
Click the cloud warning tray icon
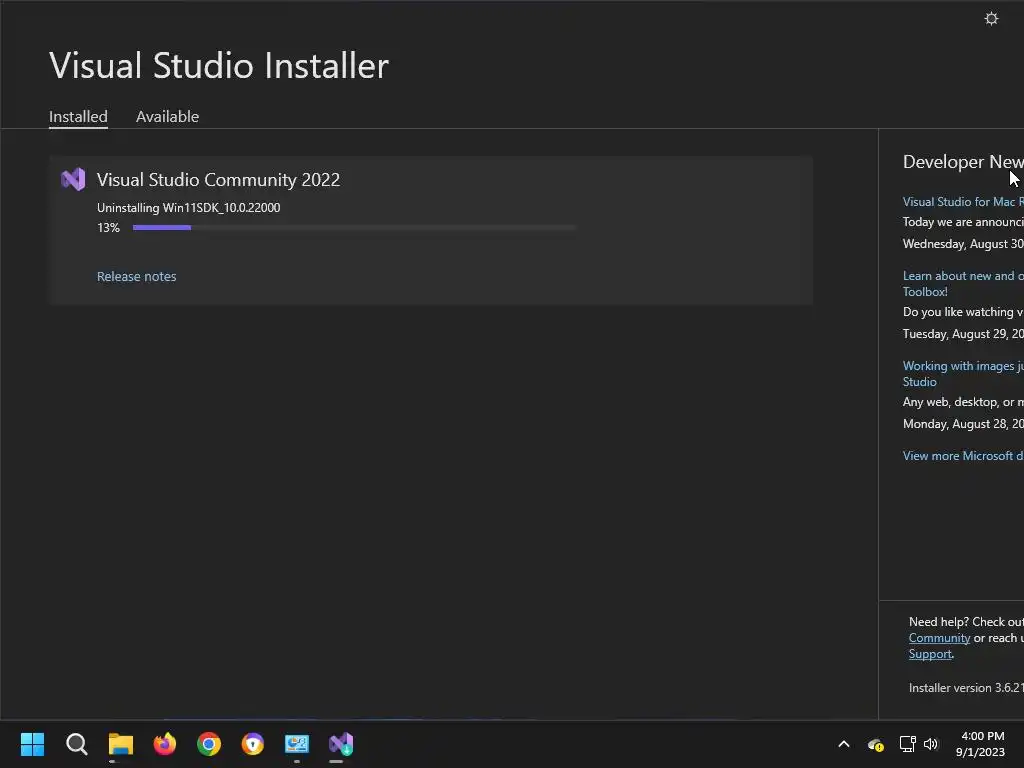(x=876, y=744)
